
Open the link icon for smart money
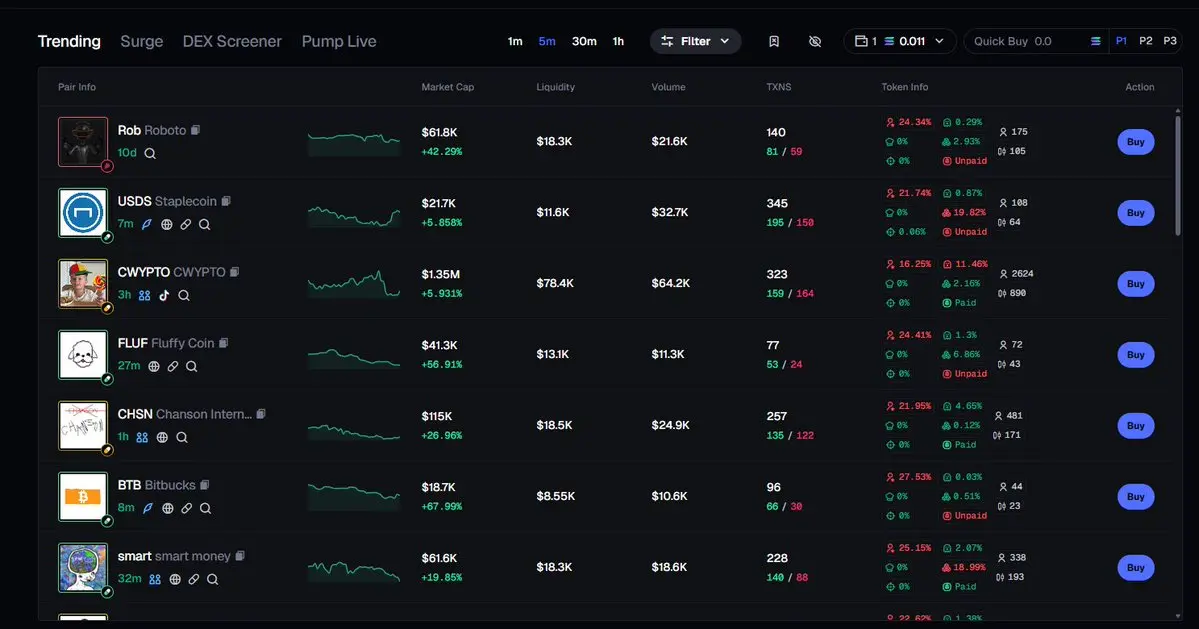tap(193, 579)
